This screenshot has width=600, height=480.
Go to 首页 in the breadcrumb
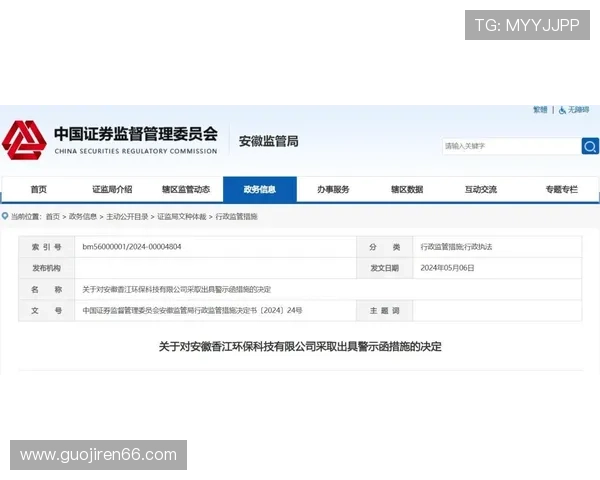coord(53,217)
